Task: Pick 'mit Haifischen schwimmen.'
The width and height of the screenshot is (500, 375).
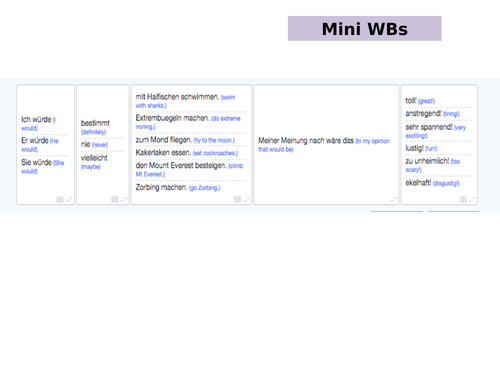Action: (x=177, y=97)
